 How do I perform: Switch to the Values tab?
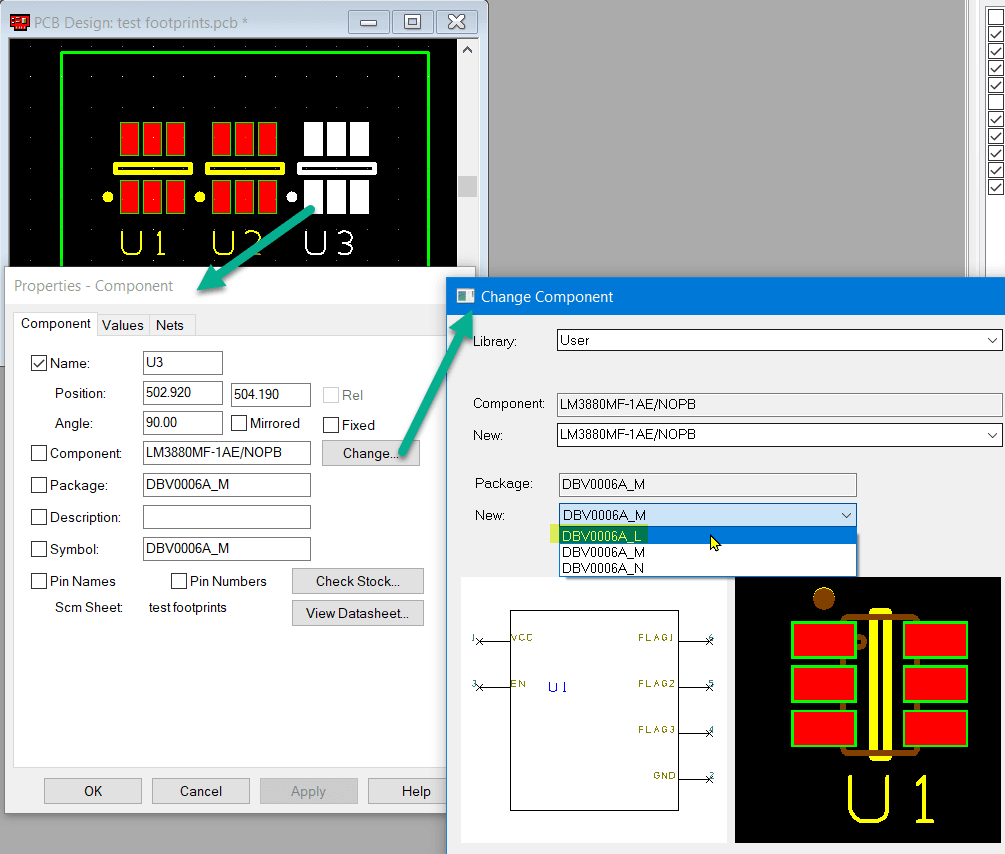(122, 325)
